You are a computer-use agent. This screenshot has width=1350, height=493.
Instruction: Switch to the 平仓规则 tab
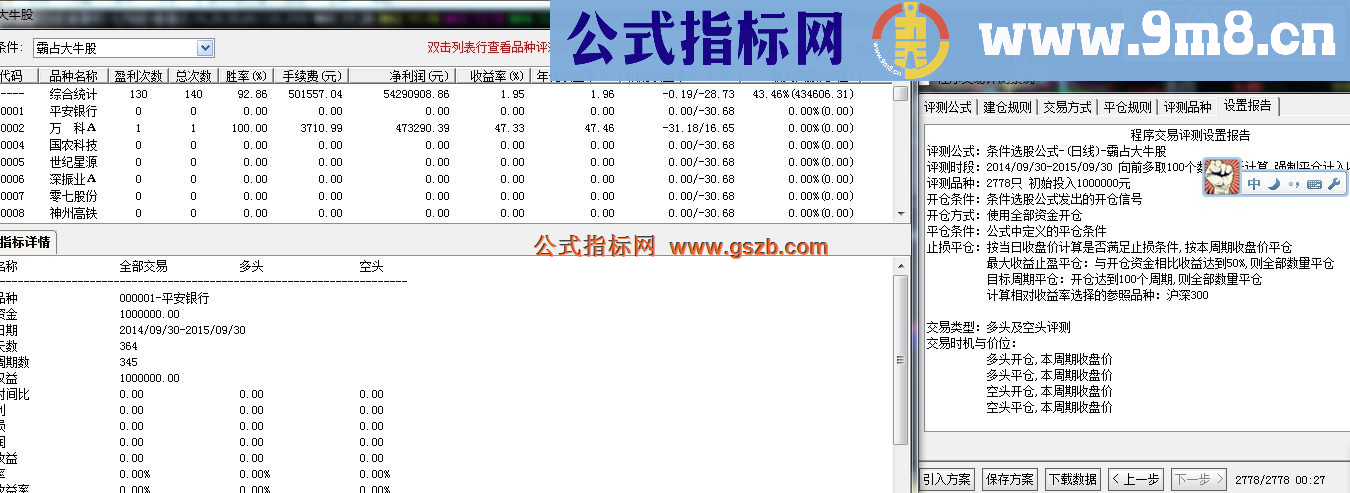tap(1127, 107)
